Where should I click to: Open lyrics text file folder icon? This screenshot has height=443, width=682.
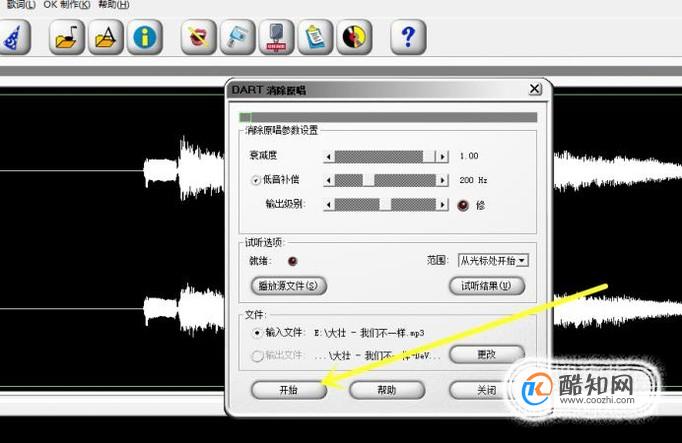click(106, 37)
